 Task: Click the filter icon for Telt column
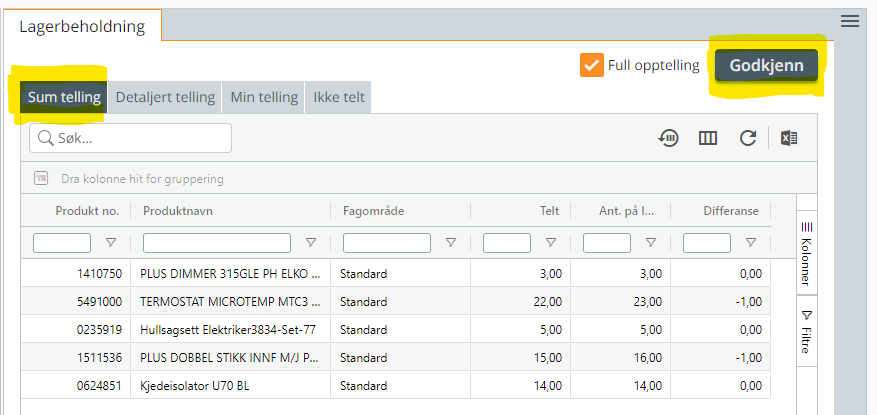tap(551, 243)
